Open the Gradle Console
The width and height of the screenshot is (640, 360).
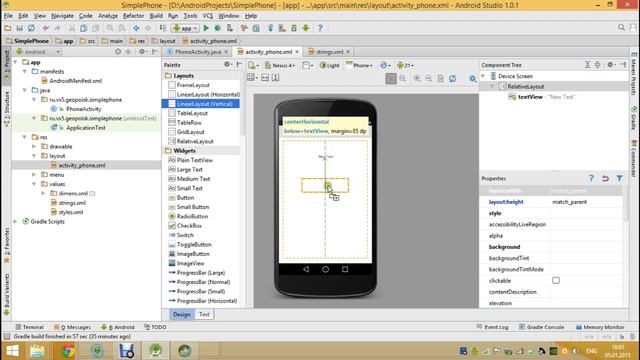tap(541, 327)
